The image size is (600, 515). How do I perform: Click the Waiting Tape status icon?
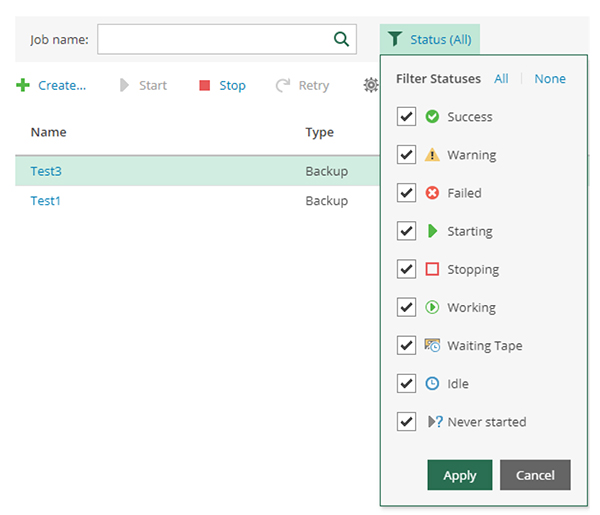click(432, 345)
